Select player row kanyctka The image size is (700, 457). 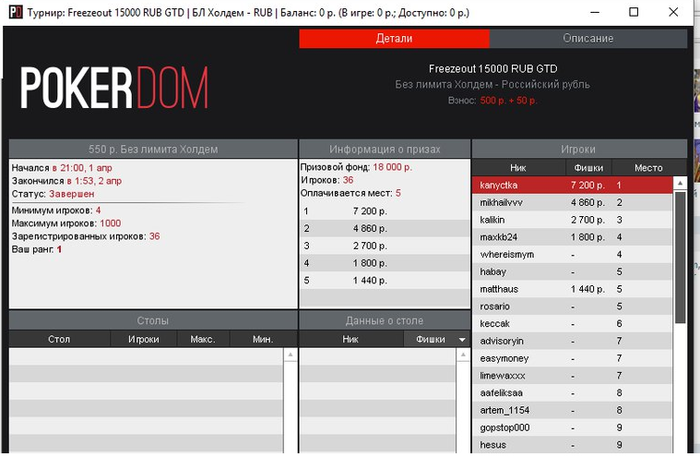tap(572, 185)
